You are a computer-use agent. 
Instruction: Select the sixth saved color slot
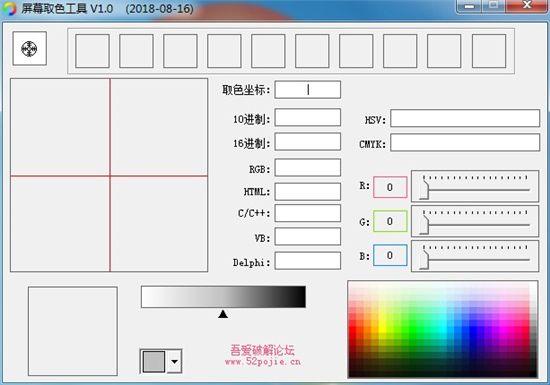312,51
